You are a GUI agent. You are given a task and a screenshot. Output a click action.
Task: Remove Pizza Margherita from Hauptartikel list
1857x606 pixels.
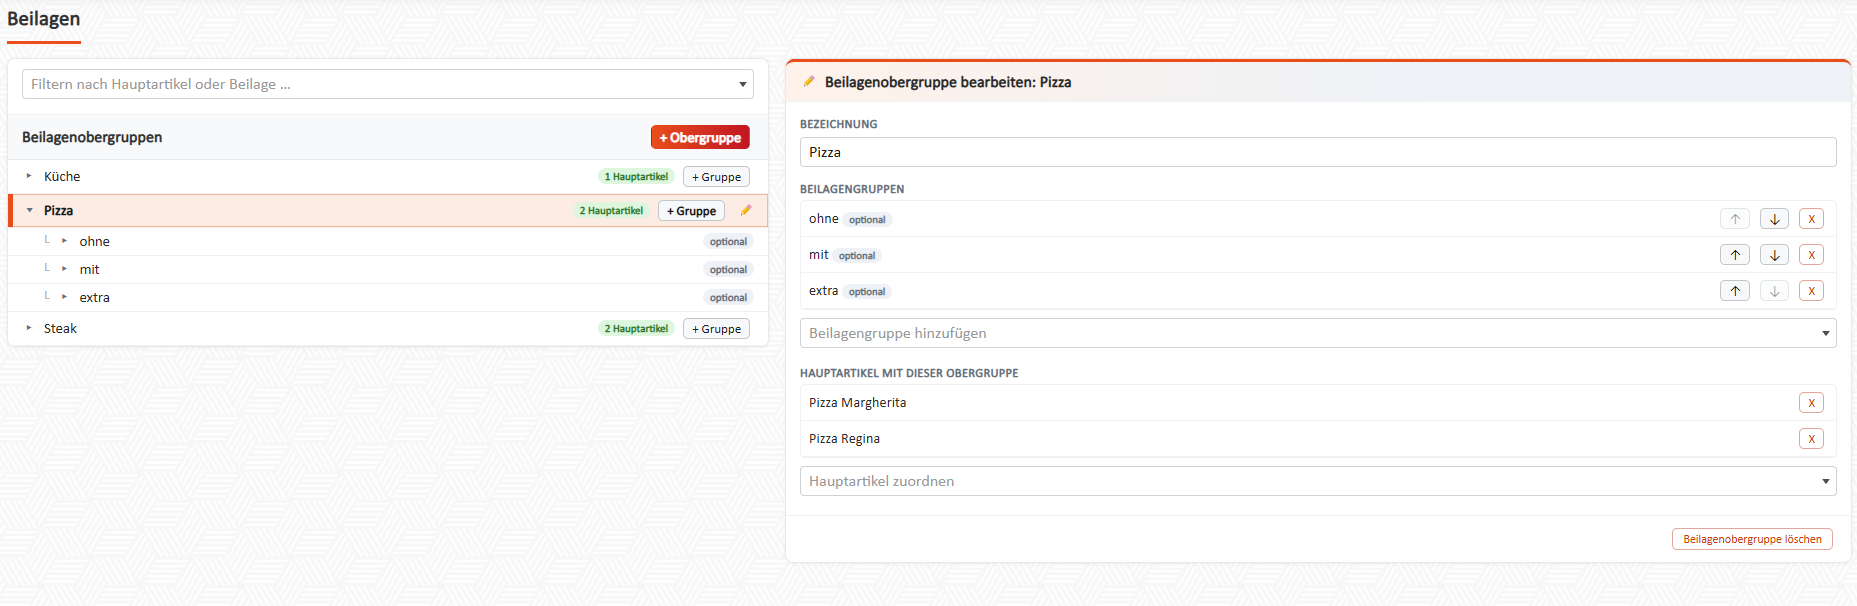[x=1811, y=403]
